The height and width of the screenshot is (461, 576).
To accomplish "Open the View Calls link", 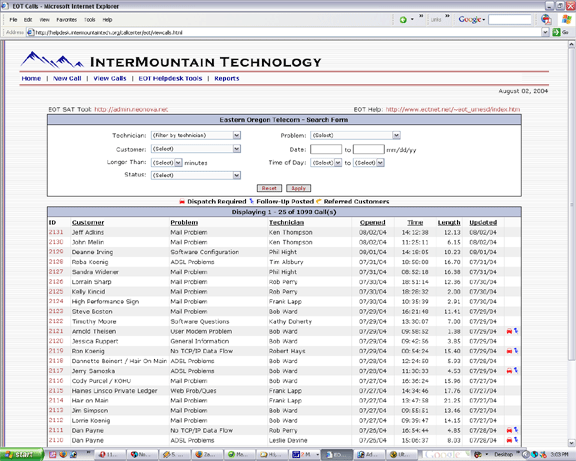I will [110, 78].
